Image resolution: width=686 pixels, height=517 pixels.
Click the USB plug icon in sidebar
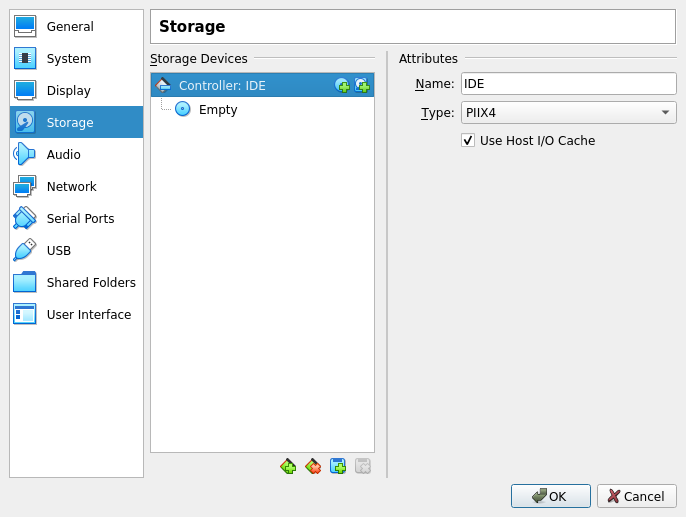pyautogui.click(x=25, y=250)
